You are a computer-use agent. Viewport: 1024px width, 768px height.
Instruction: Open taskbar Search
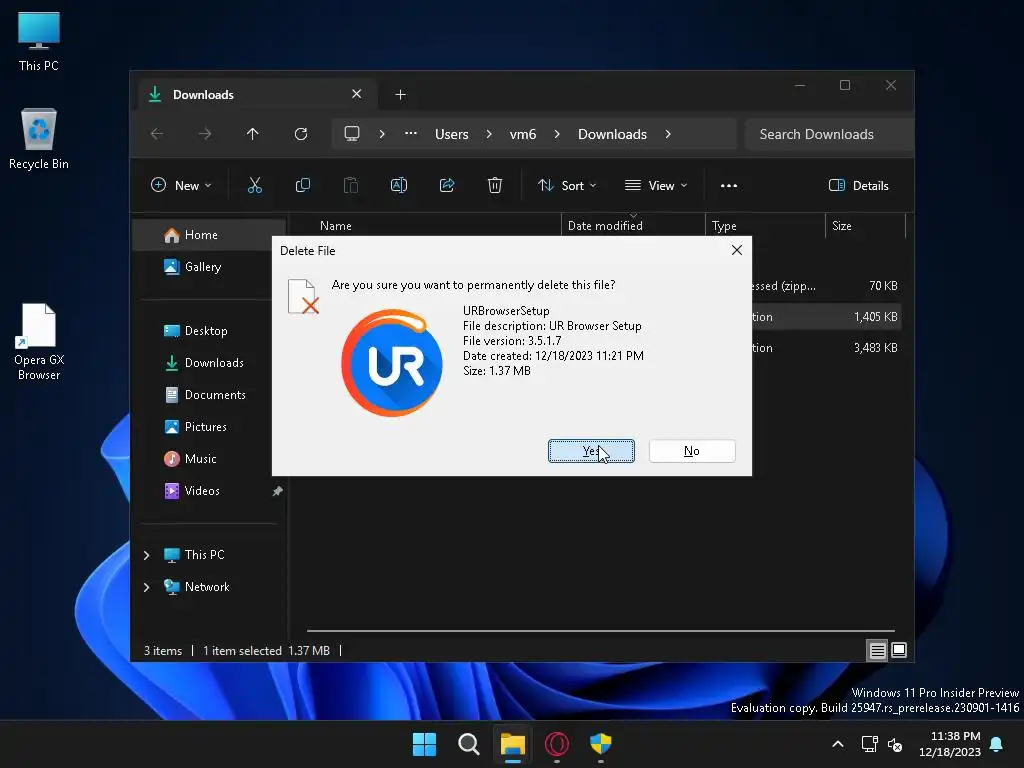(468, 744)
